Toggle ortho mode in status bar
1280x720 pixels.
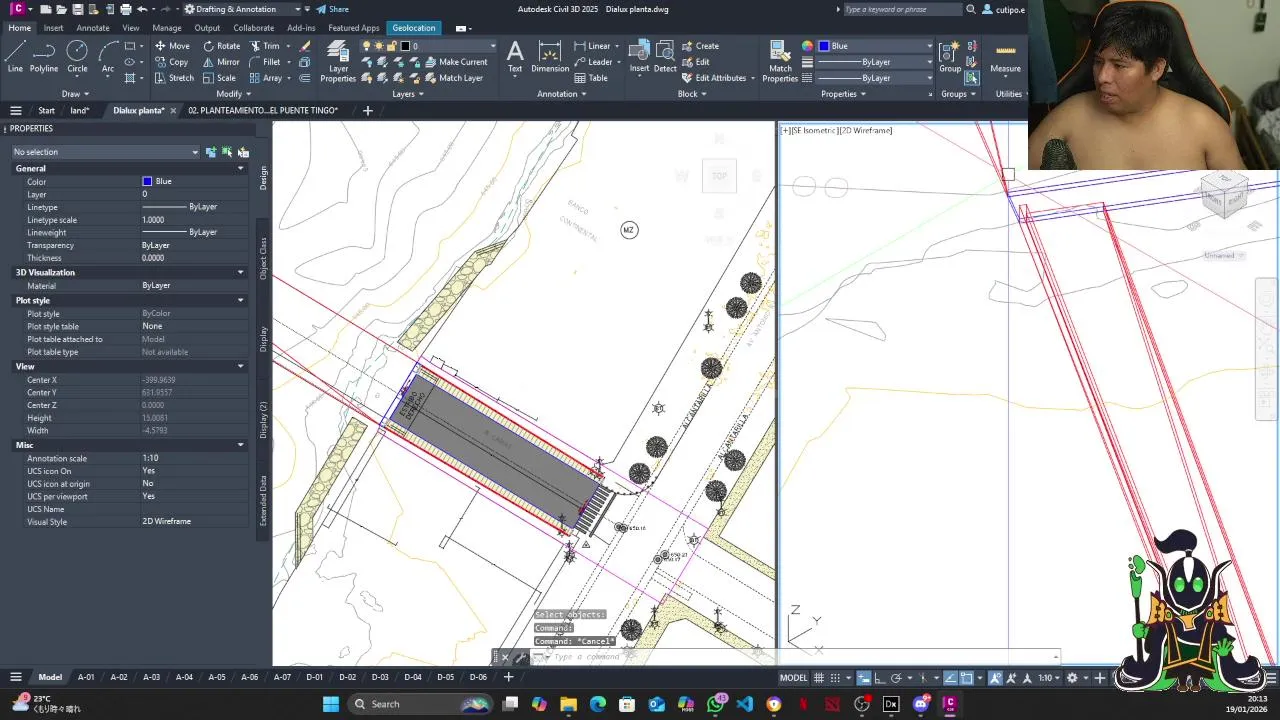point(880,678)
